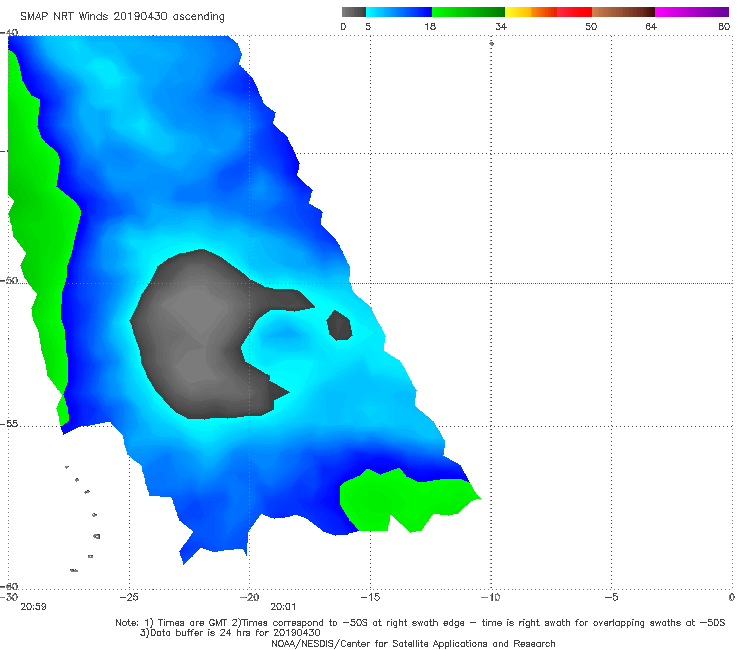Click the brown 50–64 segment of the color bar
Image resolution: width=740 pixels, height=650 pixels.
click(623, 12)
